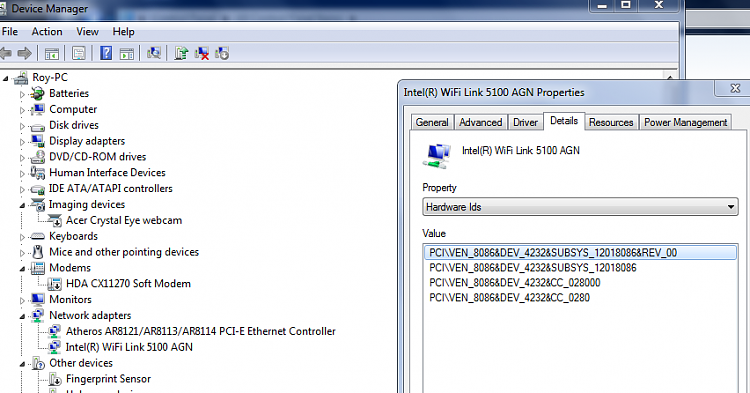Click the Roy-PC computer root icon
The height and width of the screenshot is (393, 750).
[x=22, y=77]
